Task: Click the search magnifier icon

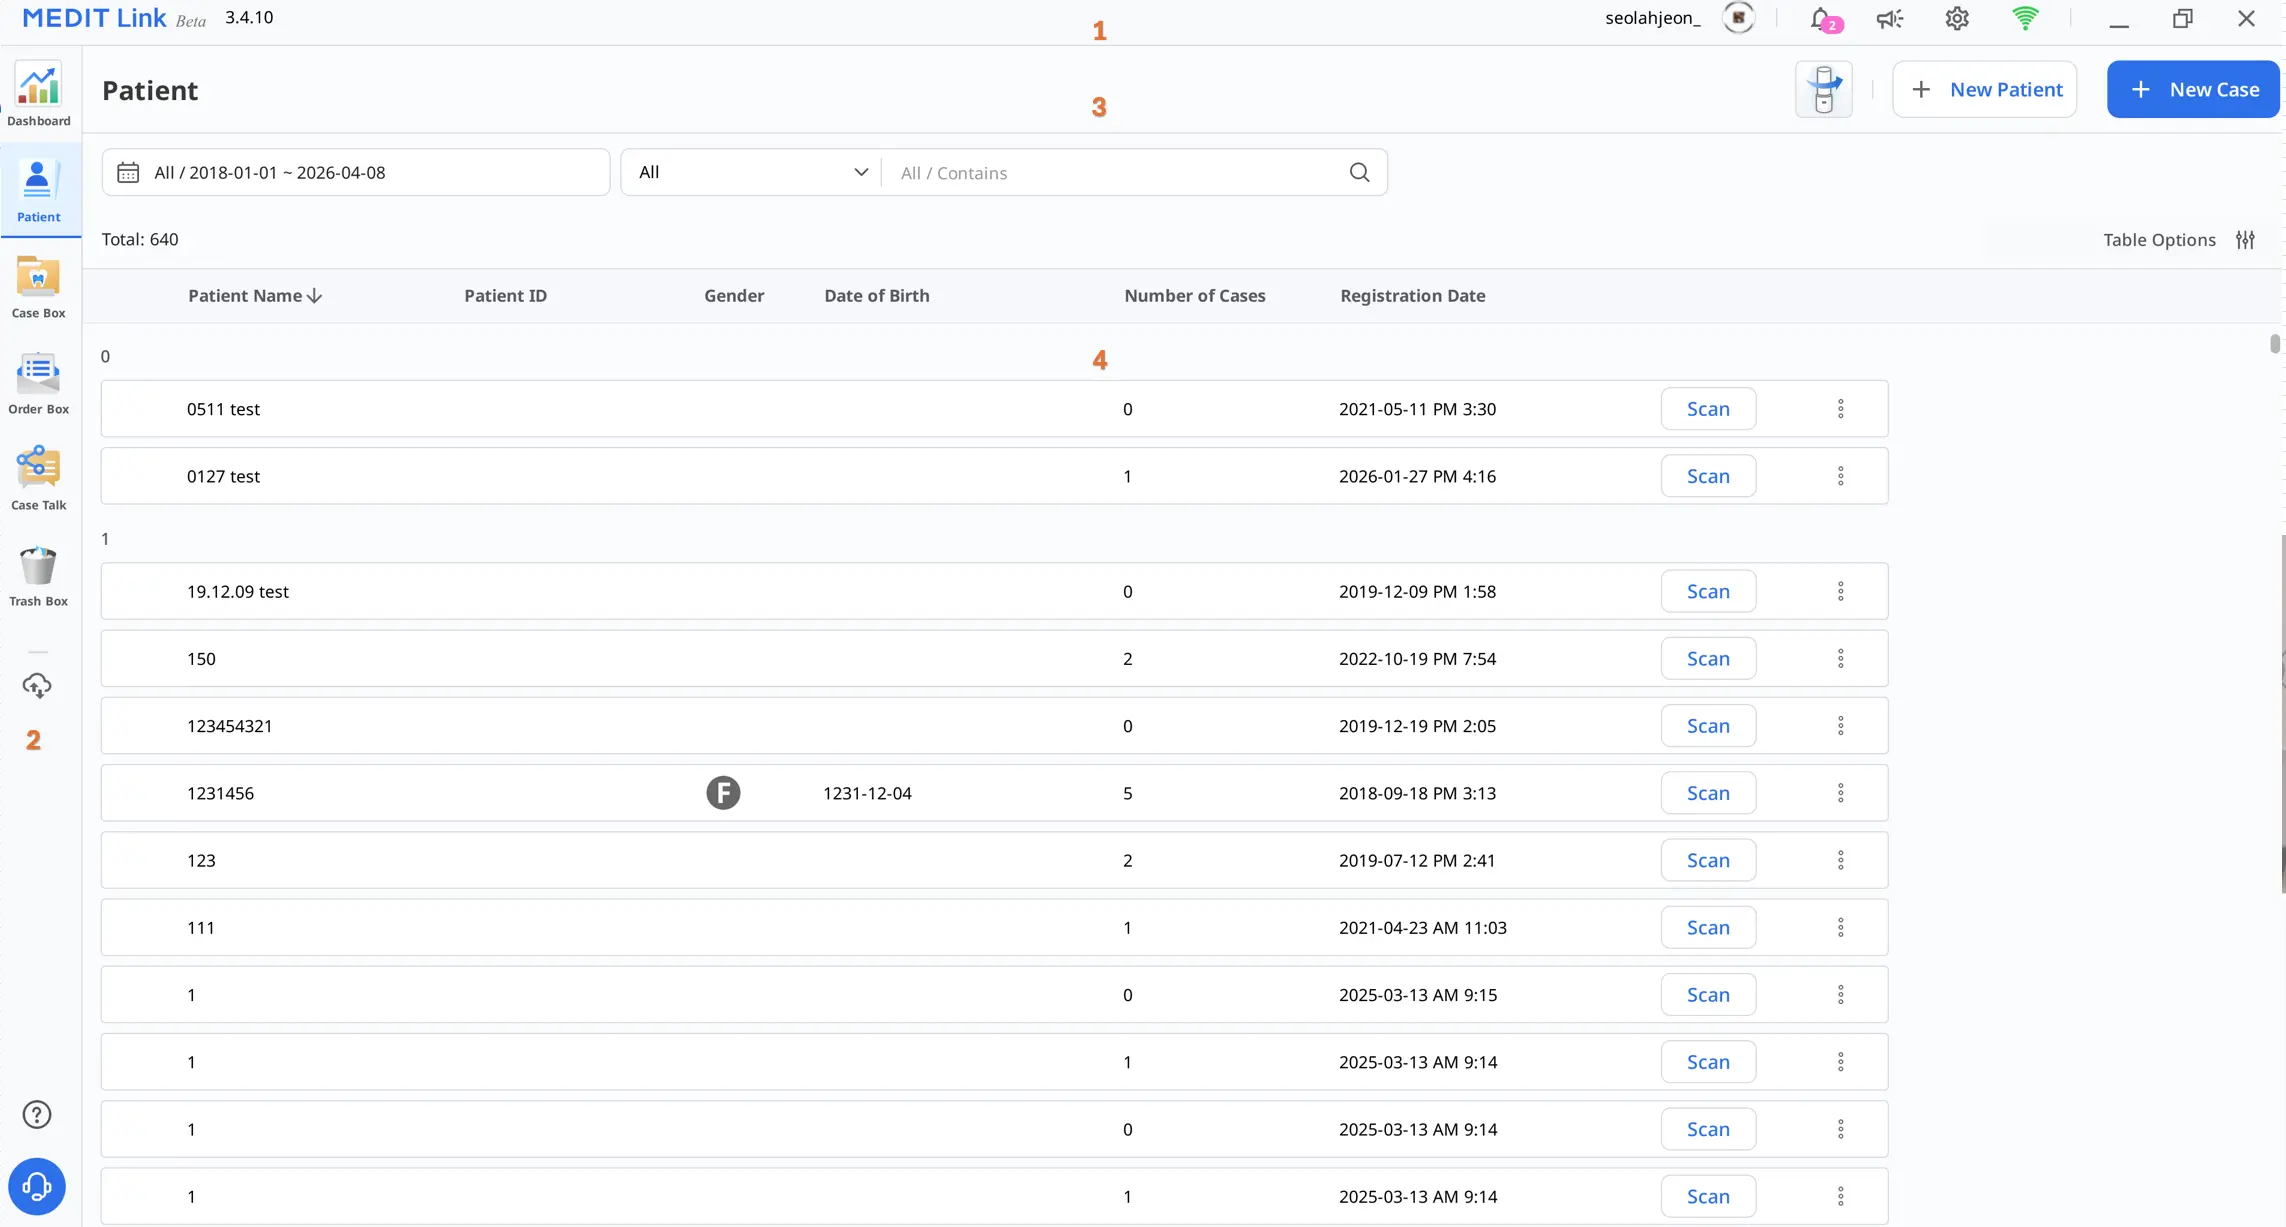Action: point(1359,172)
